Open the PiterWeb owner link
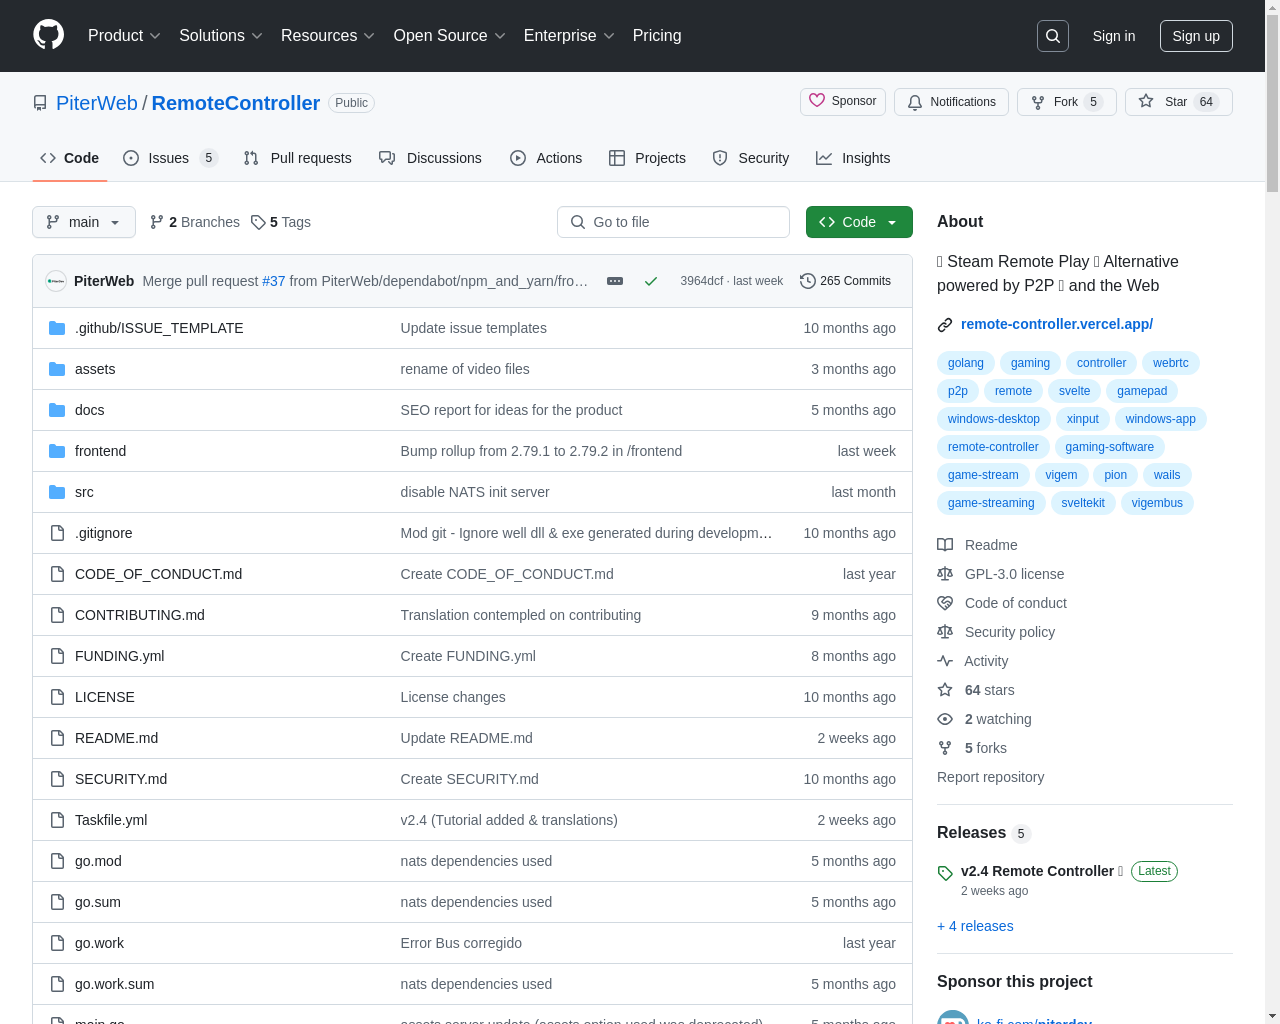 coord(97,103)
